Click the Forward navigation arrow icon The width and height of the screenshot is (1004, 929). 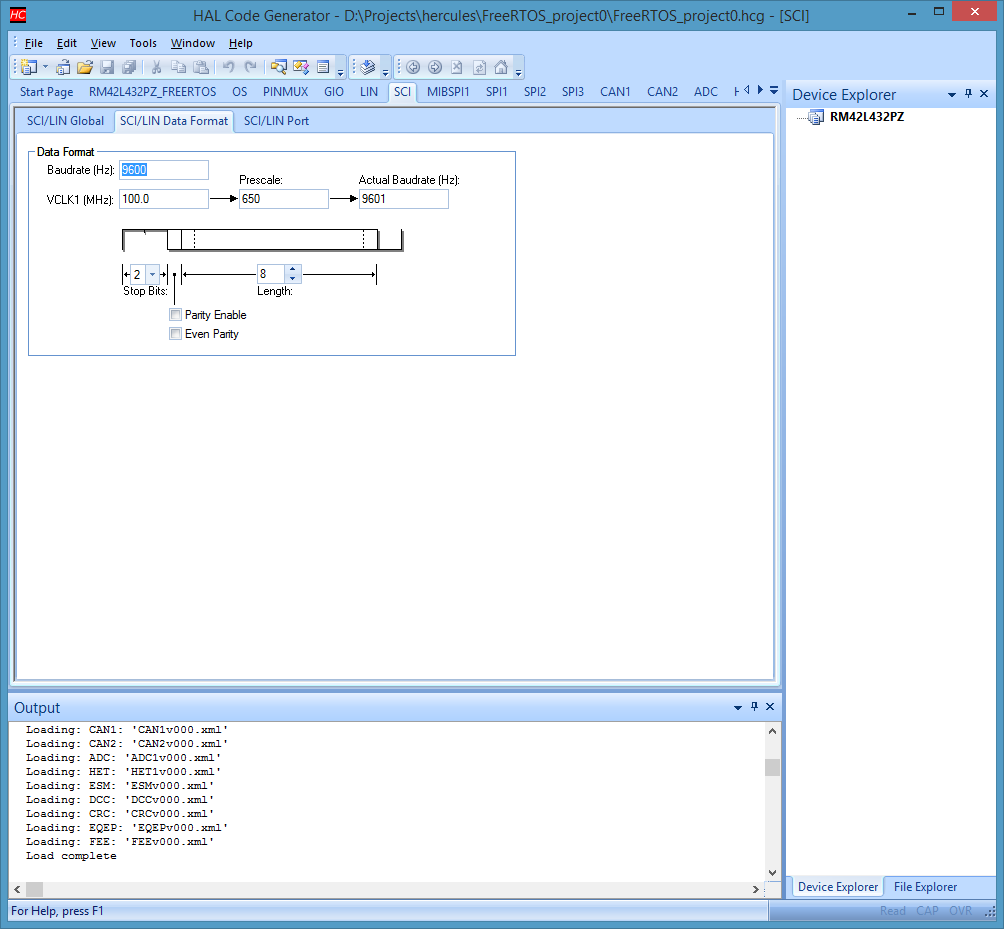point(435,67)
